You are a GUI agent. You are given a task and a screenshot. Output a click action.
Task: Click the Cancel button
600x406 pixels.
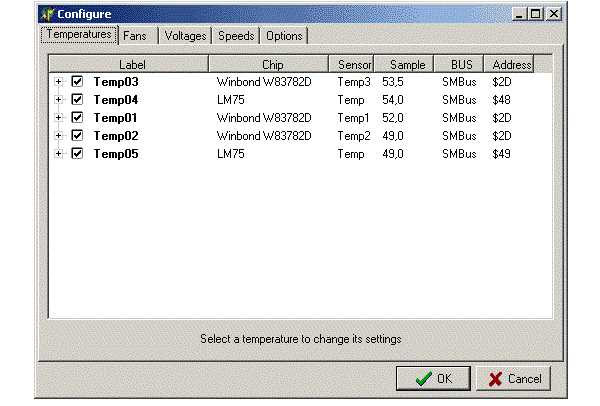coord(514,379)
